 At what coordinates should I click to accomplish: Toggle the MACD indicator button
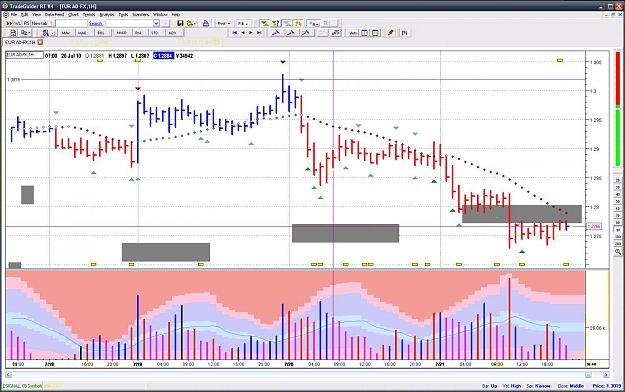[x=122, y=33]
